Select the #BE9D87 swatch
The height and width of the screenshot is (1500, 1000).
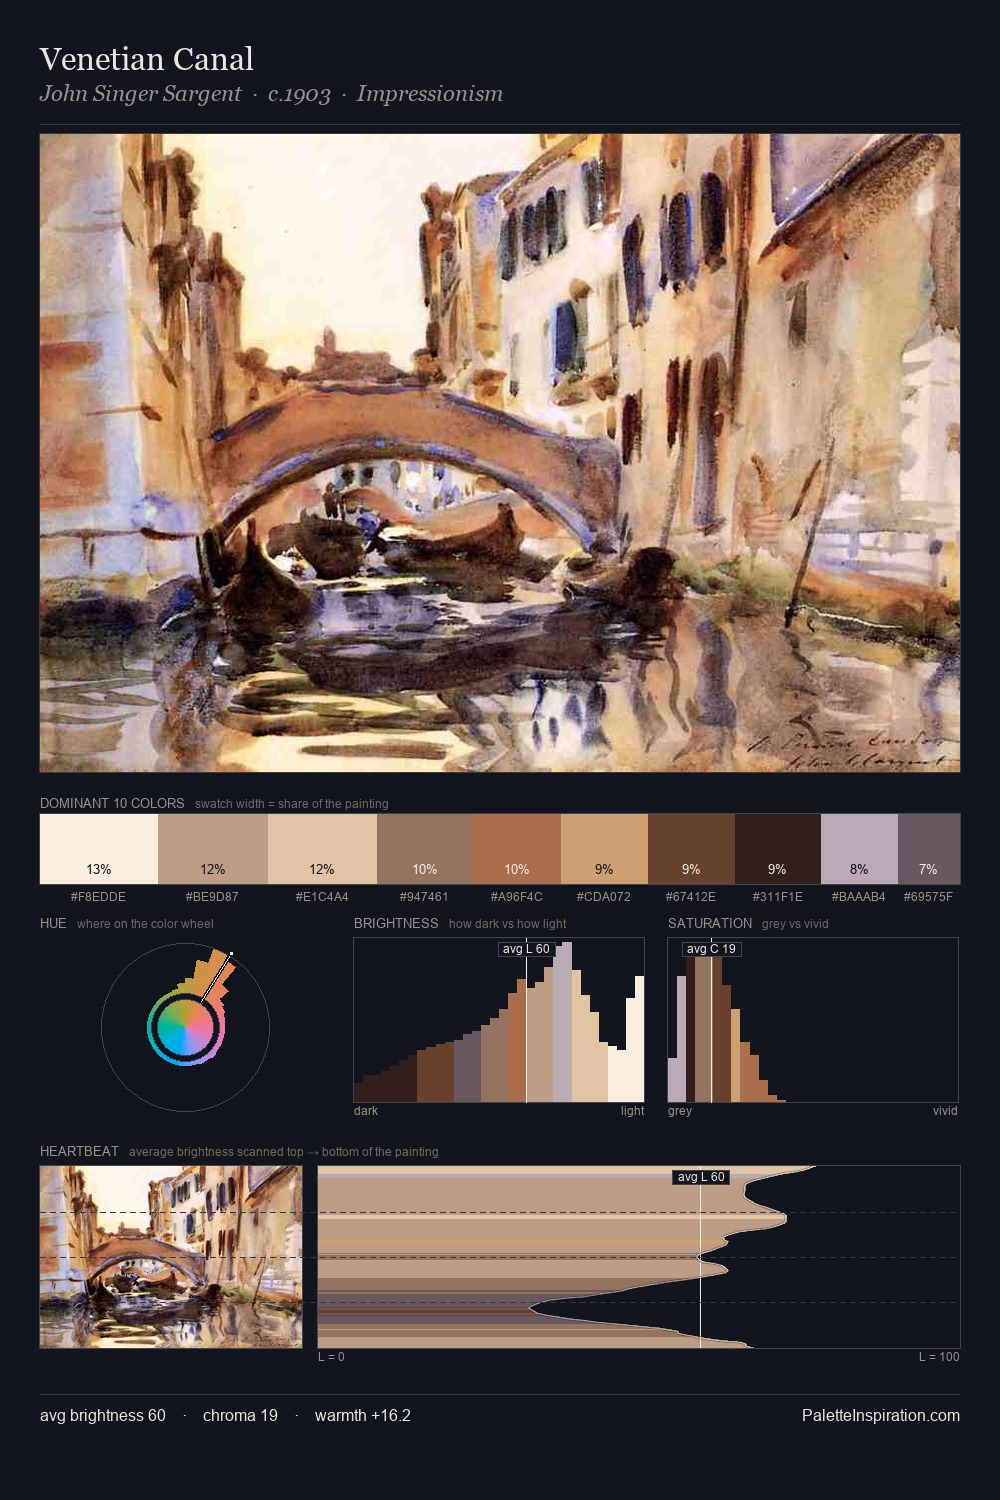[x=213, y=849]
